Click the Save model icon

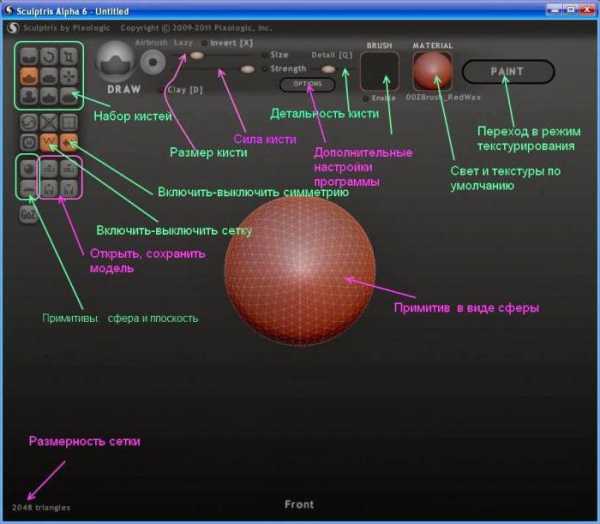[x=69, y=188]
